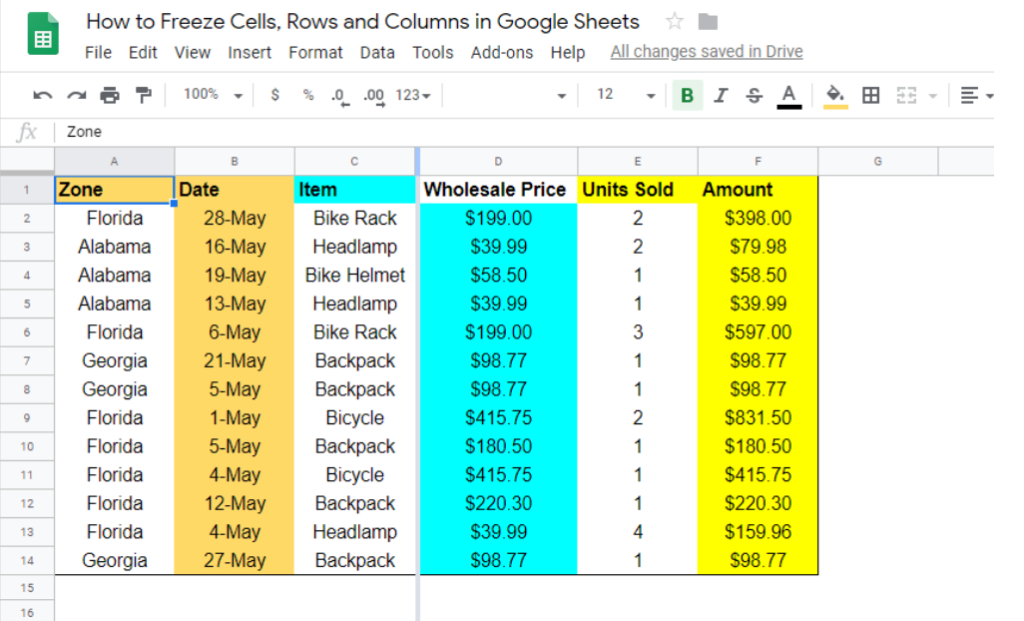Click the Fill color bucket icon

click(836, 94)
